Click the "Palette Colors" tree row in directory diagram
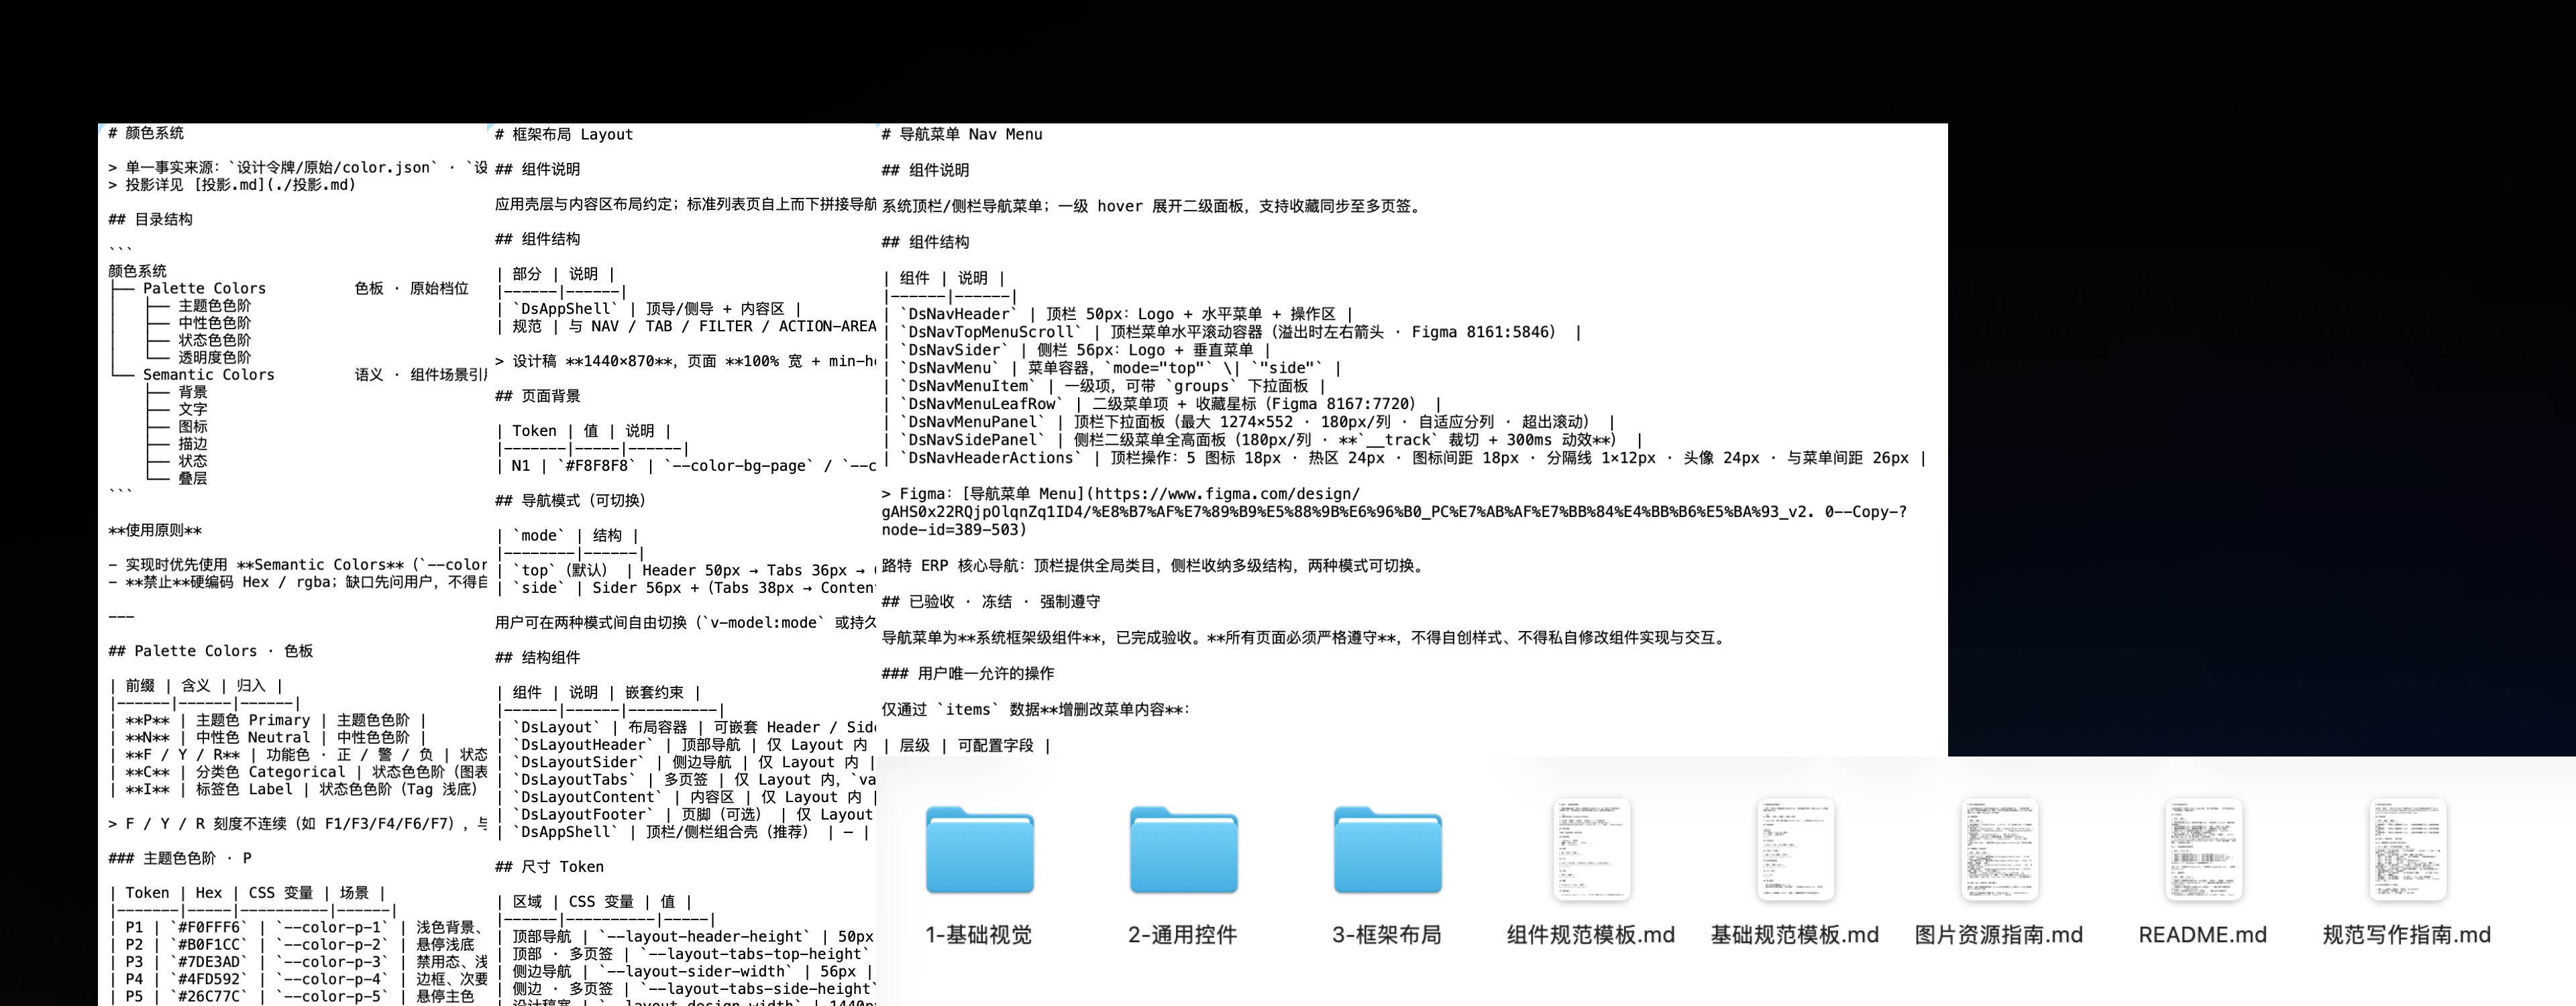This screenshot has width=2576, height=1006. click(204, 288)
